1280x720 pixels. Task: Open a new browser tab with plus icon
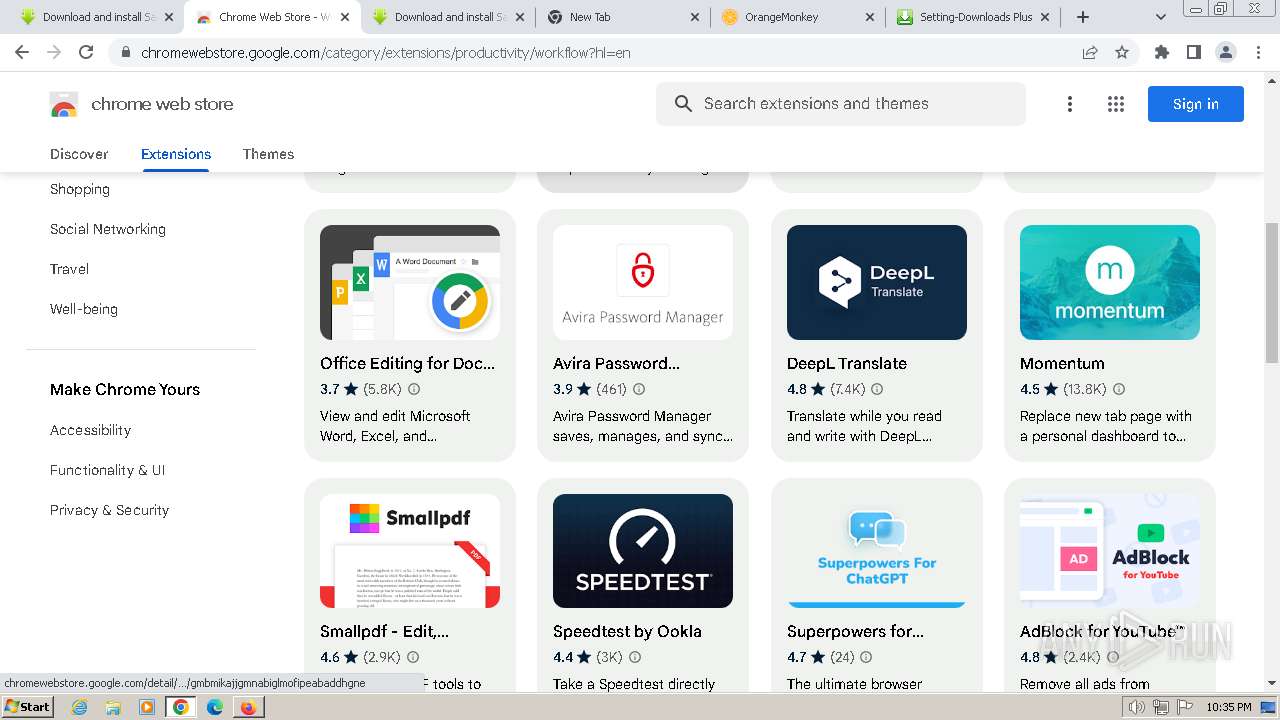pos(1082,17)
